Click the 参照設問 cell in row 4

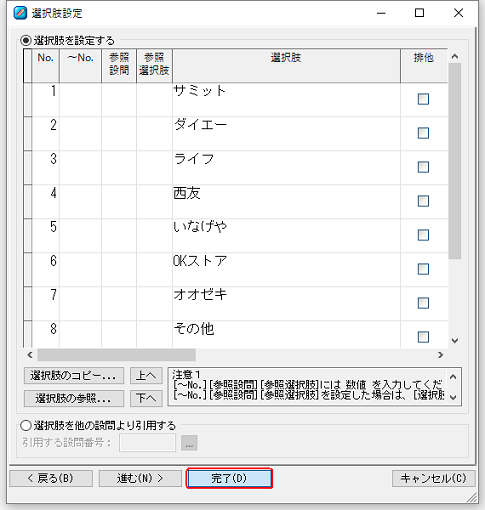pyautogui.click(x=119, y=202)
